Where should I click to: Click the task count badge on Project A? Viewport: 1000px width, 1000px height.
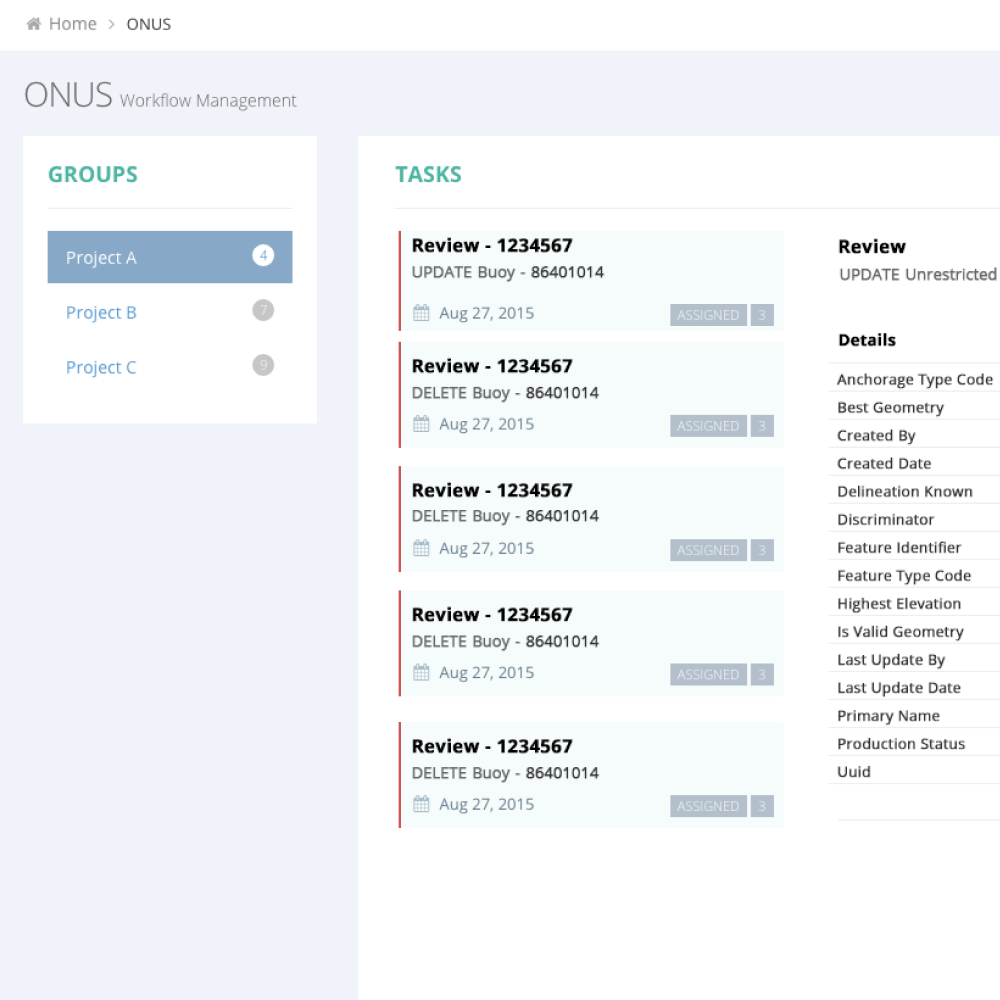[262, 256]
